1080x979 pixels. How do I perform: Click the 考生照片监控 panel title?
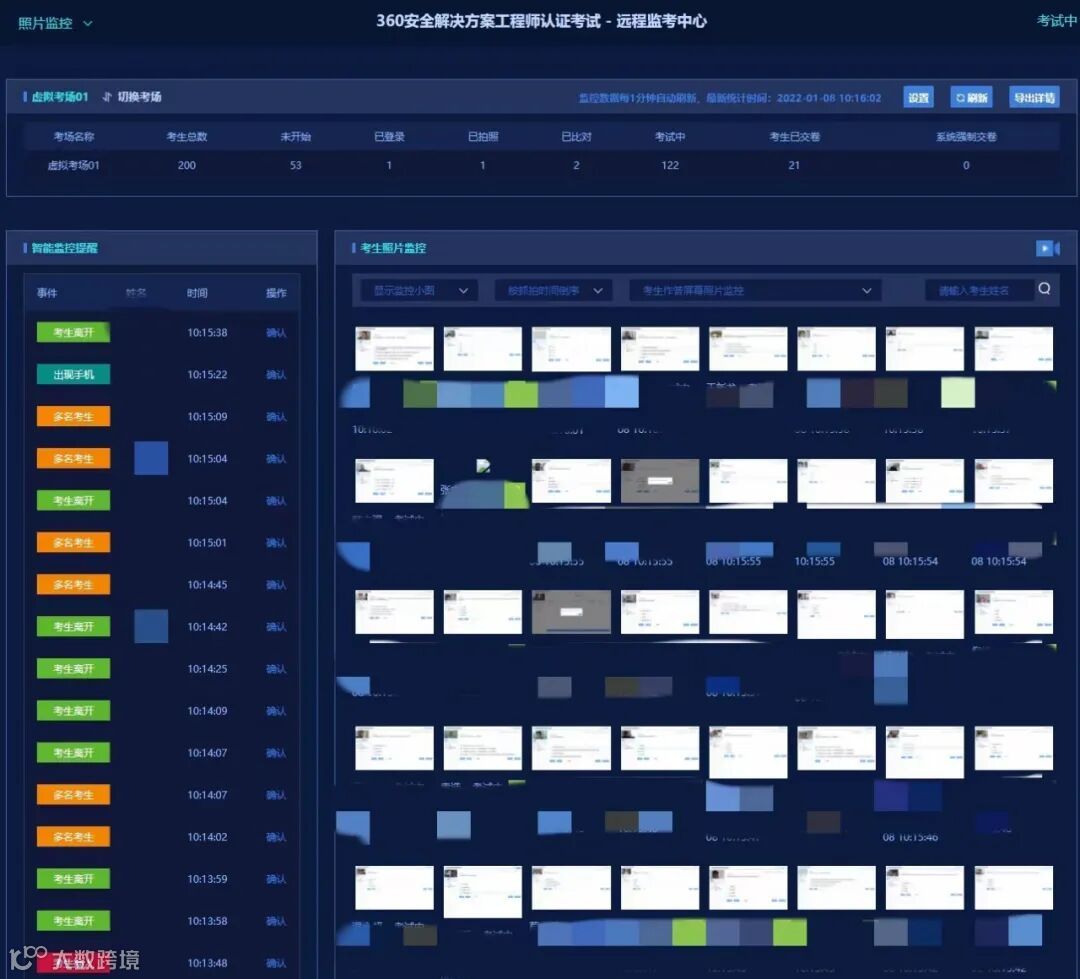[x=393, y=248]
